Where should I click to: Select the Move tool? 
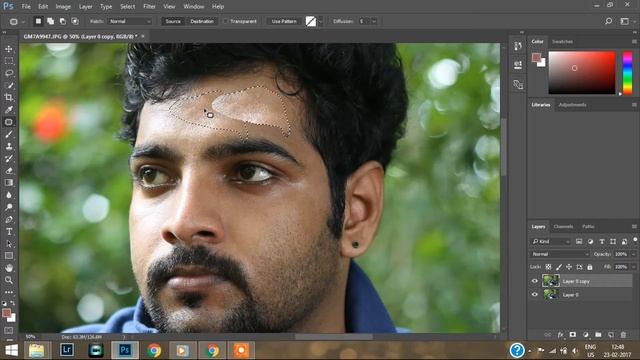[9, 49]
